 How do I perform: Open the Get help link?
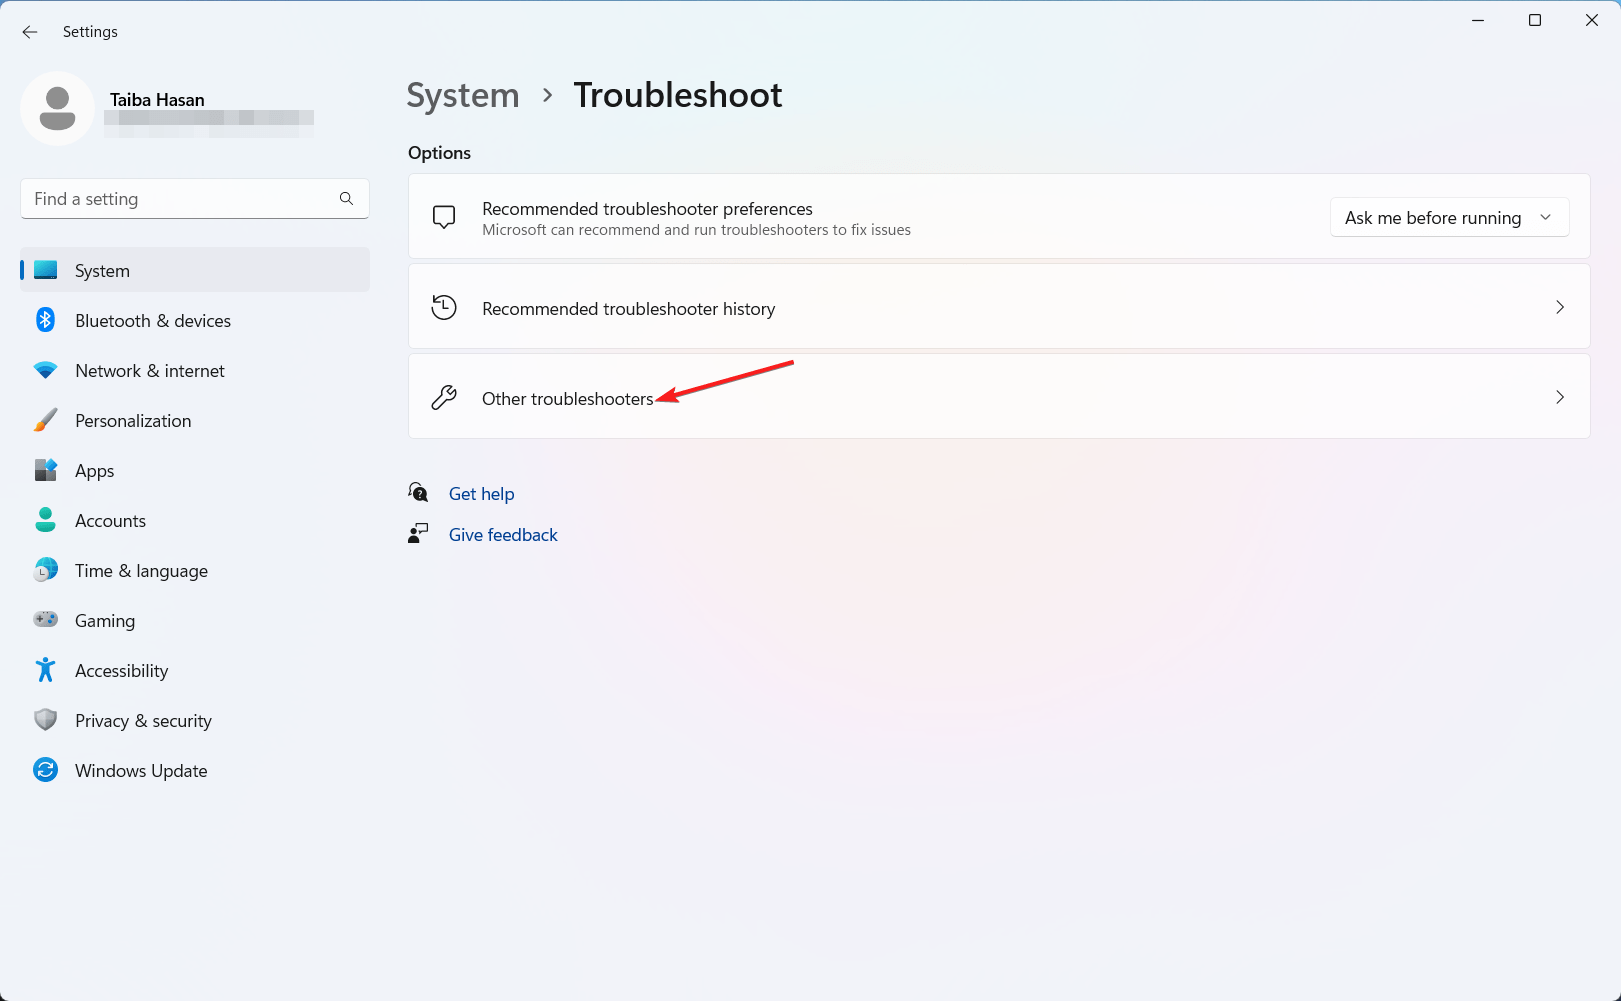coord(482,493)
